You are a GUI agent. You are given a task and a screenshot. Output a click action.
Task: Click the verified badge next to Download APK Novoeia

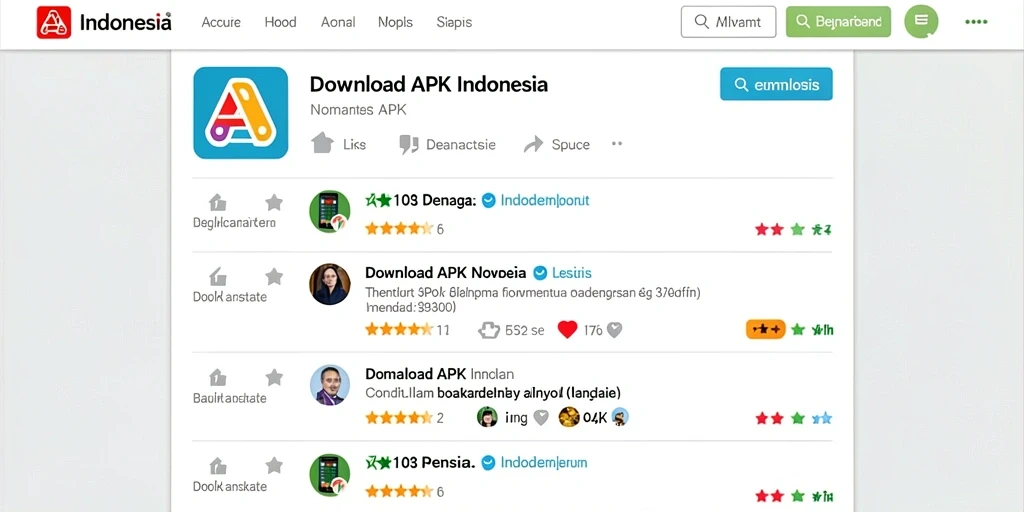point(539,272)
